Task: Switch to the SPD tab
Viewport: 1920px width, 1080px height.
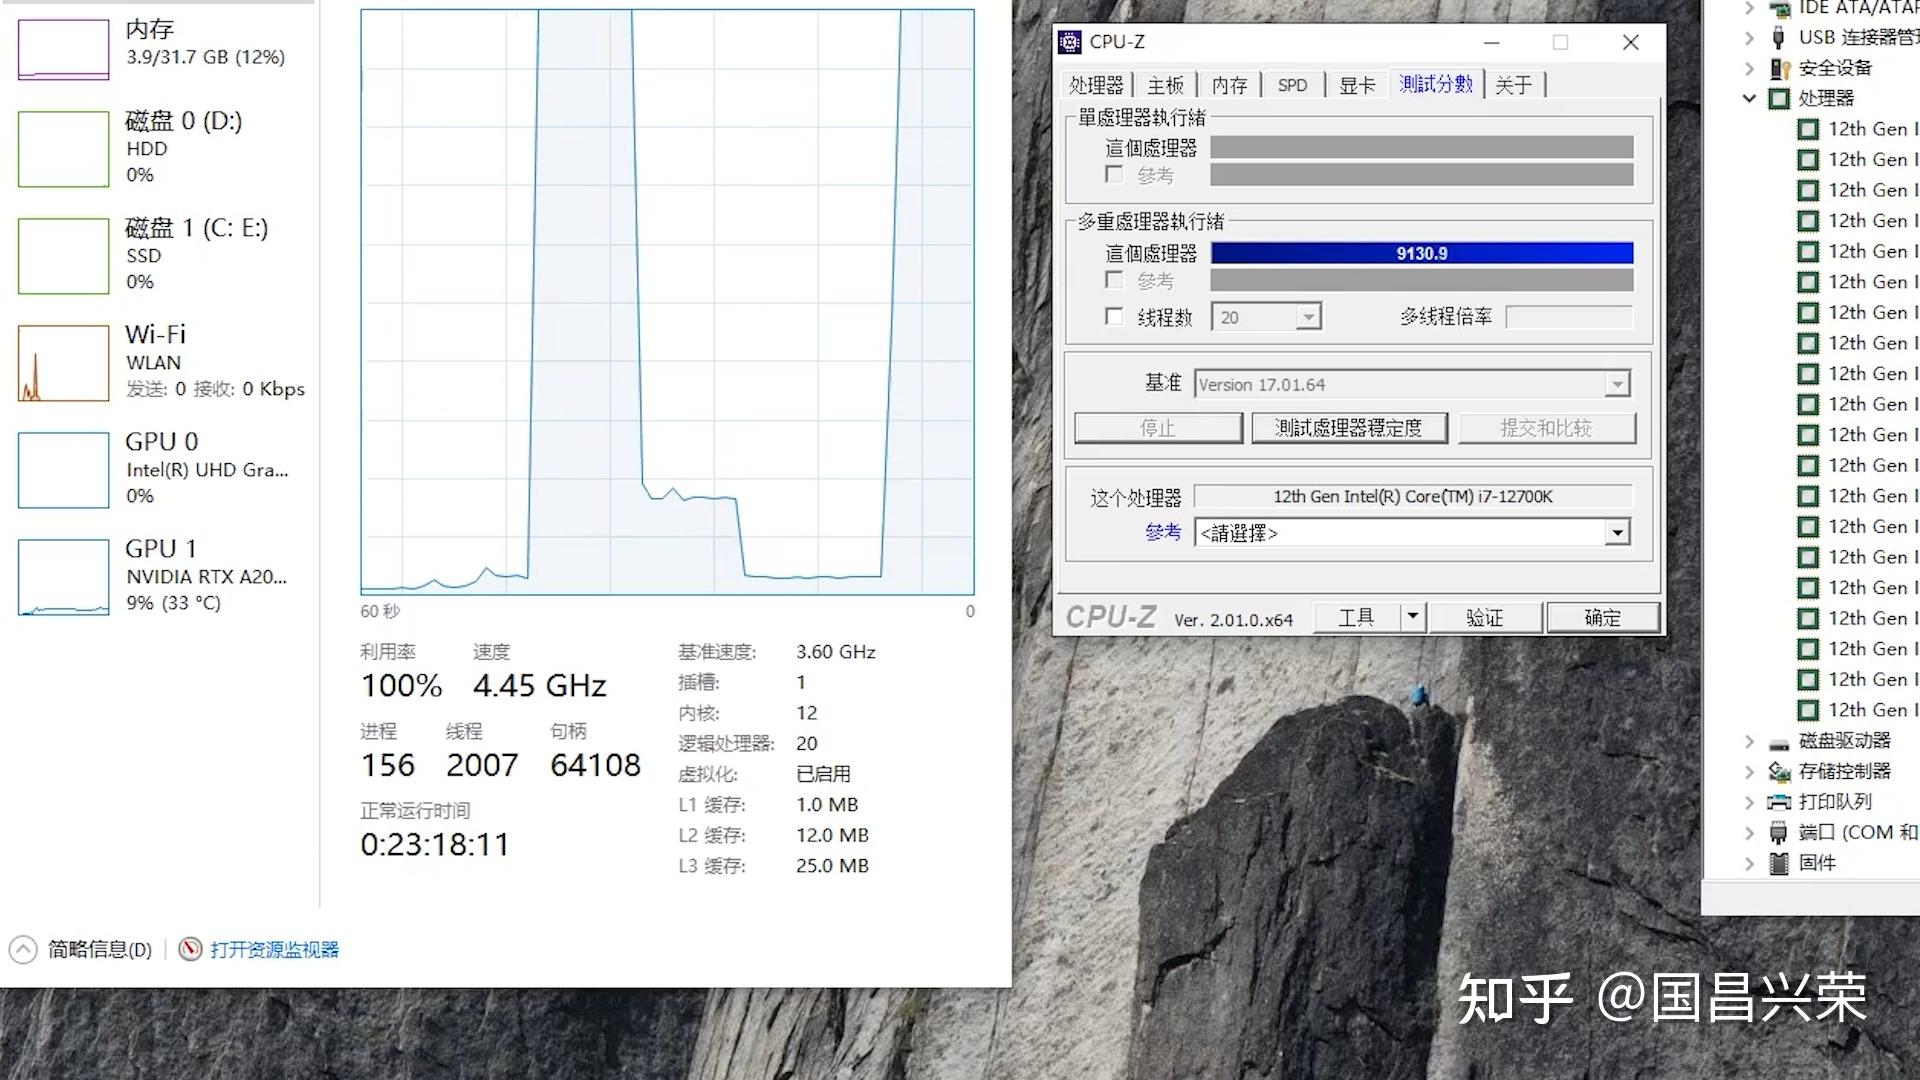Action: pyautogui.click(x=1292, y=85)
